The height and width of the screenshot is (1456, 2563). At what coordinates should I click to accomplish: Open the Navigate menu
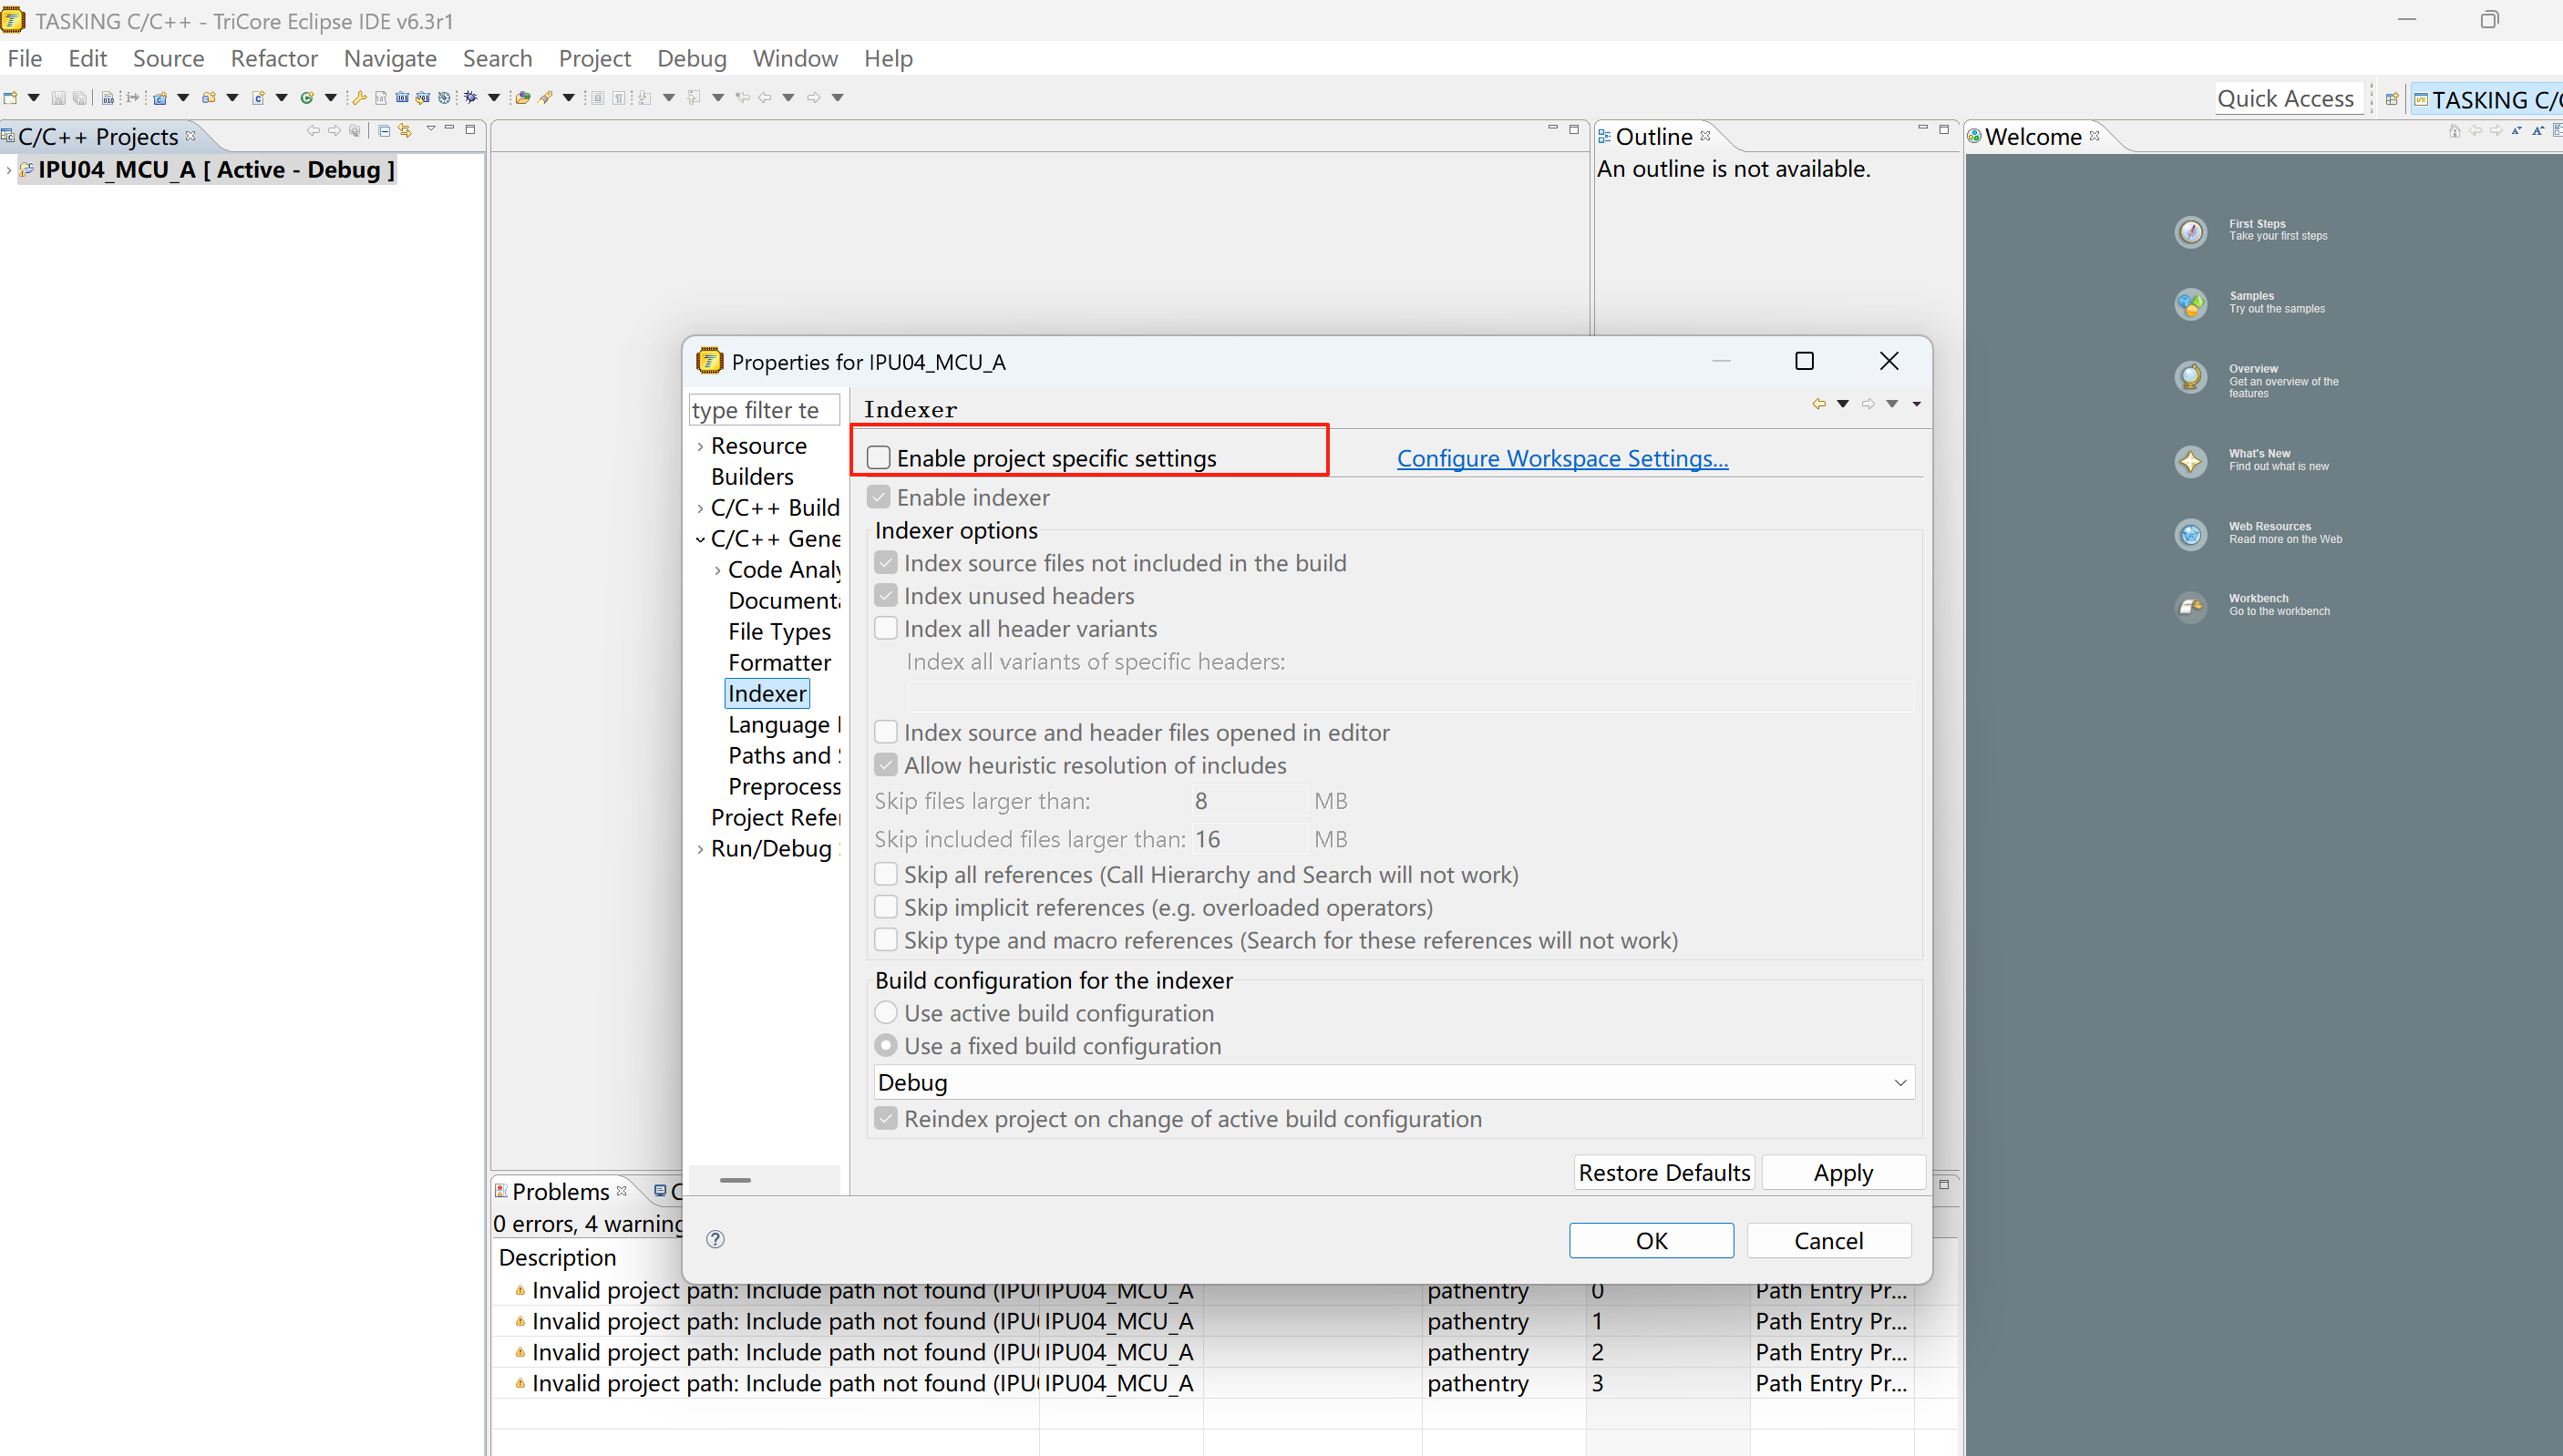390,59
